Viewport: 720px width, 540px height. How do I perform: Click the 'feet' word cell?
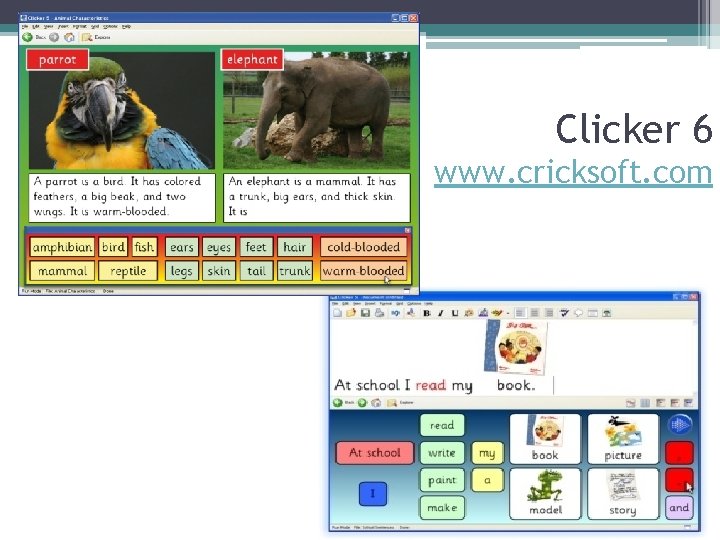click(256, 247)
